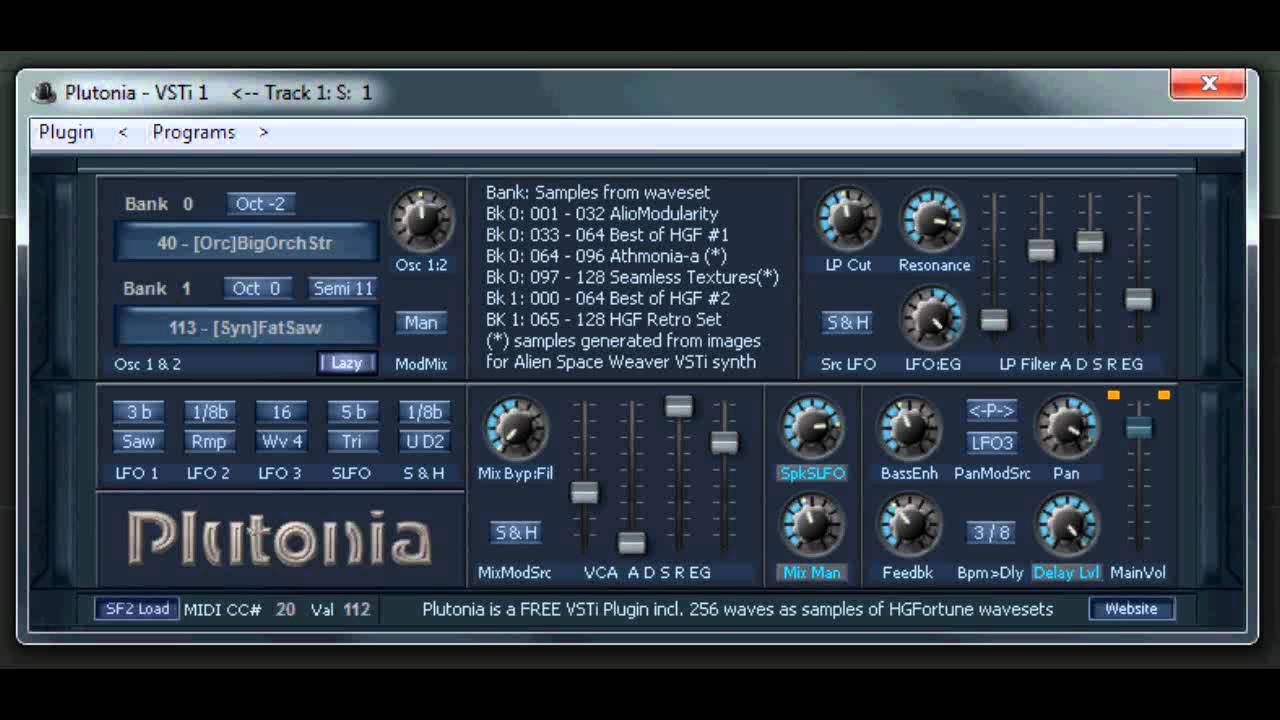Click the 'Bk 0: 001 - 032 AlioModularity' line

click(602, 213)
